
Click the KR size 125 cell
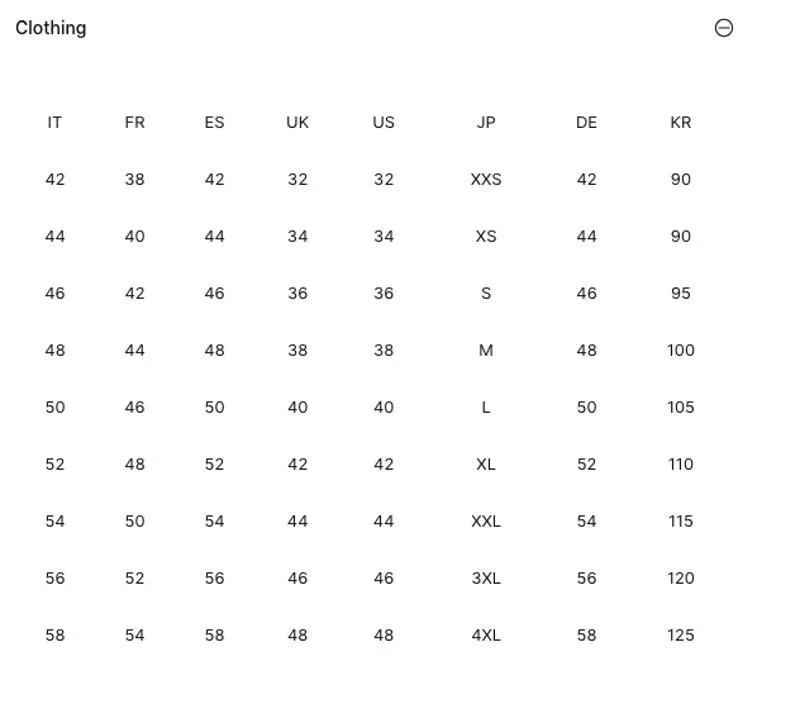coord(681,635)
